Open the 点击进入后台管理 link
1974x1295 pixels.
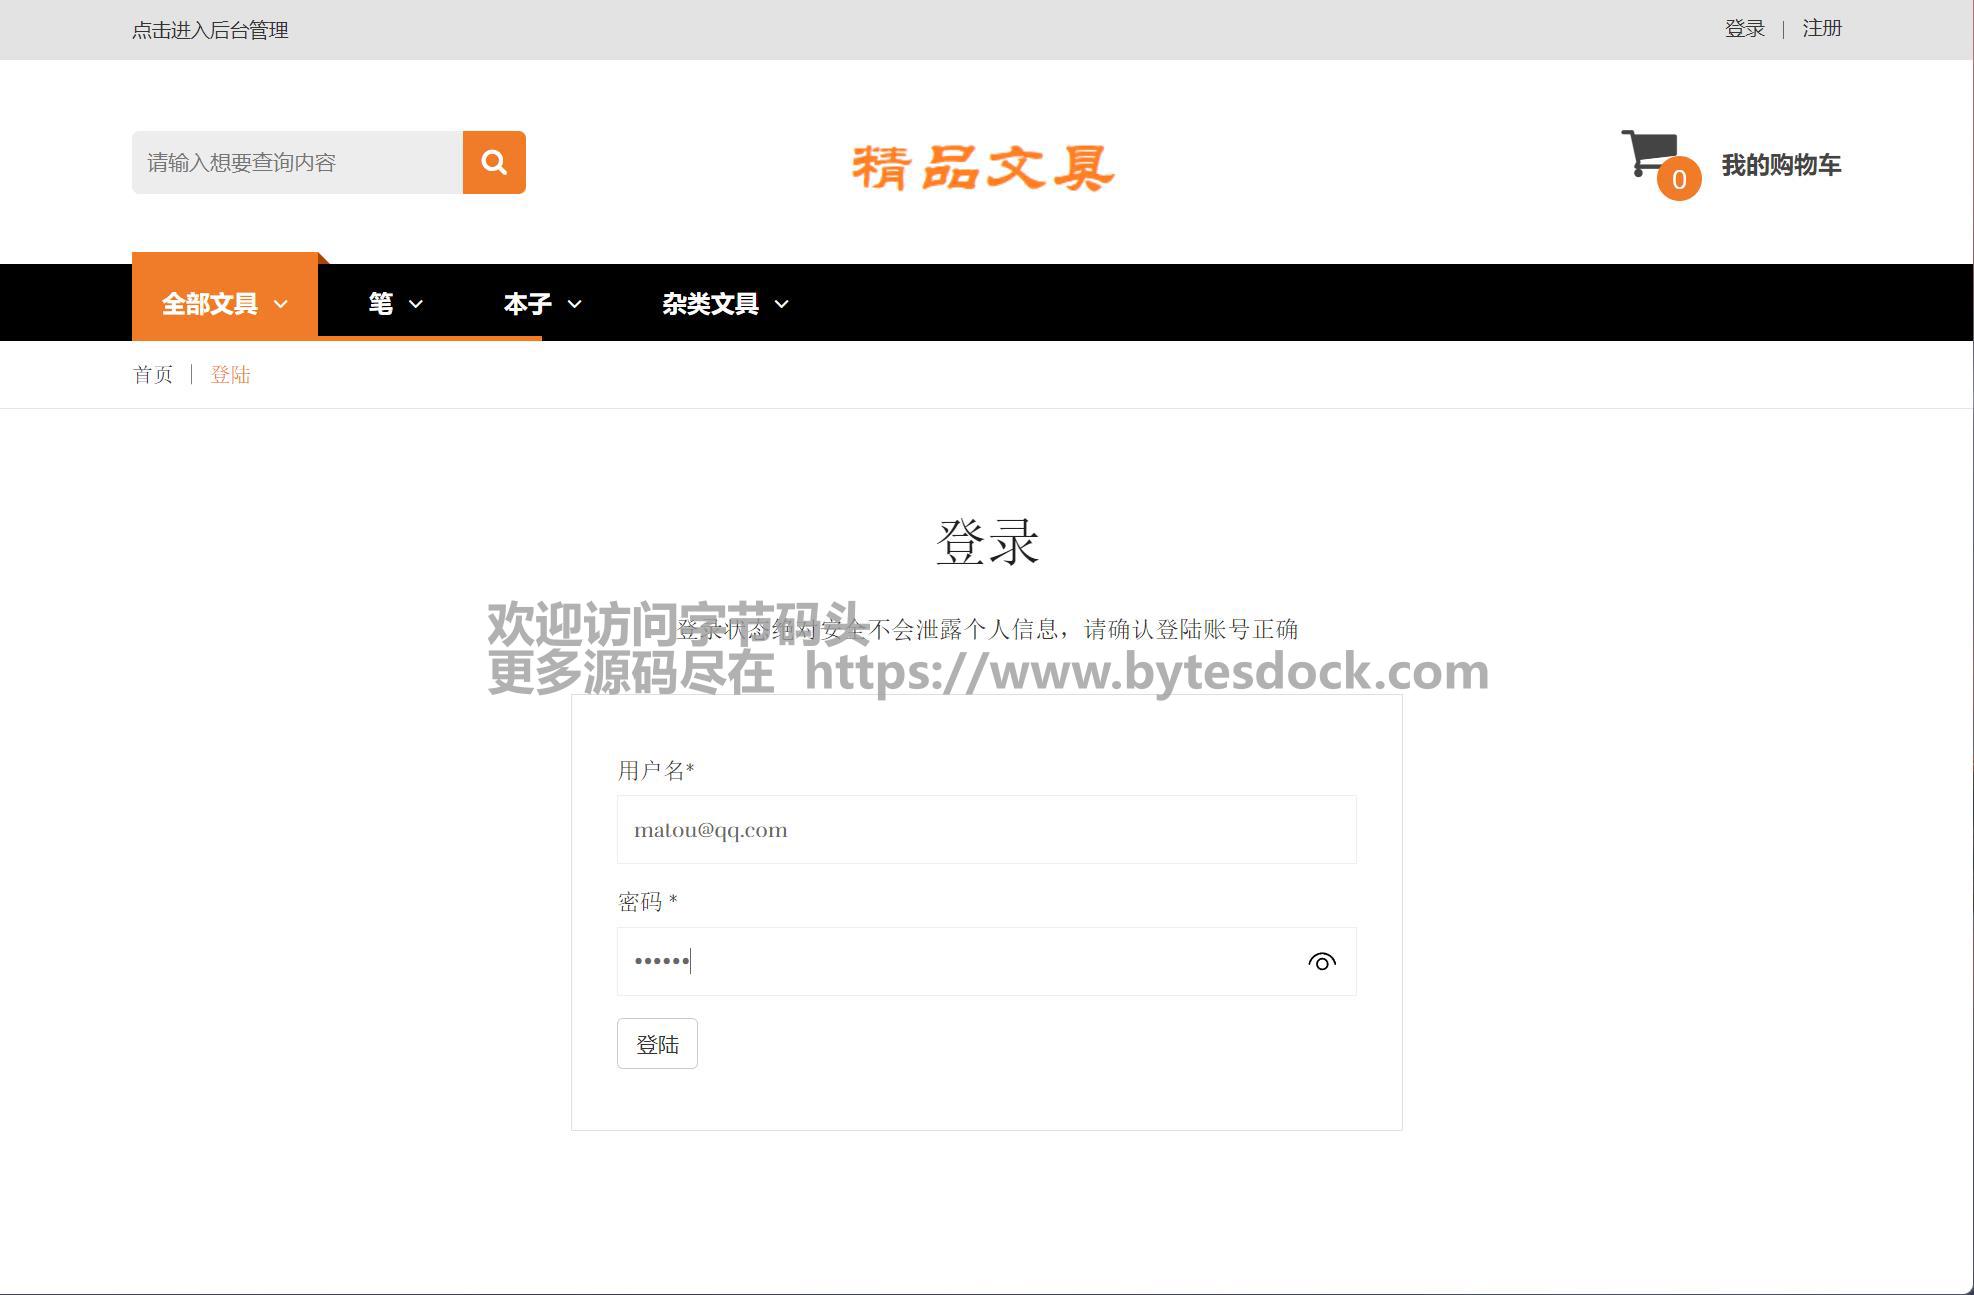(210, 30)
